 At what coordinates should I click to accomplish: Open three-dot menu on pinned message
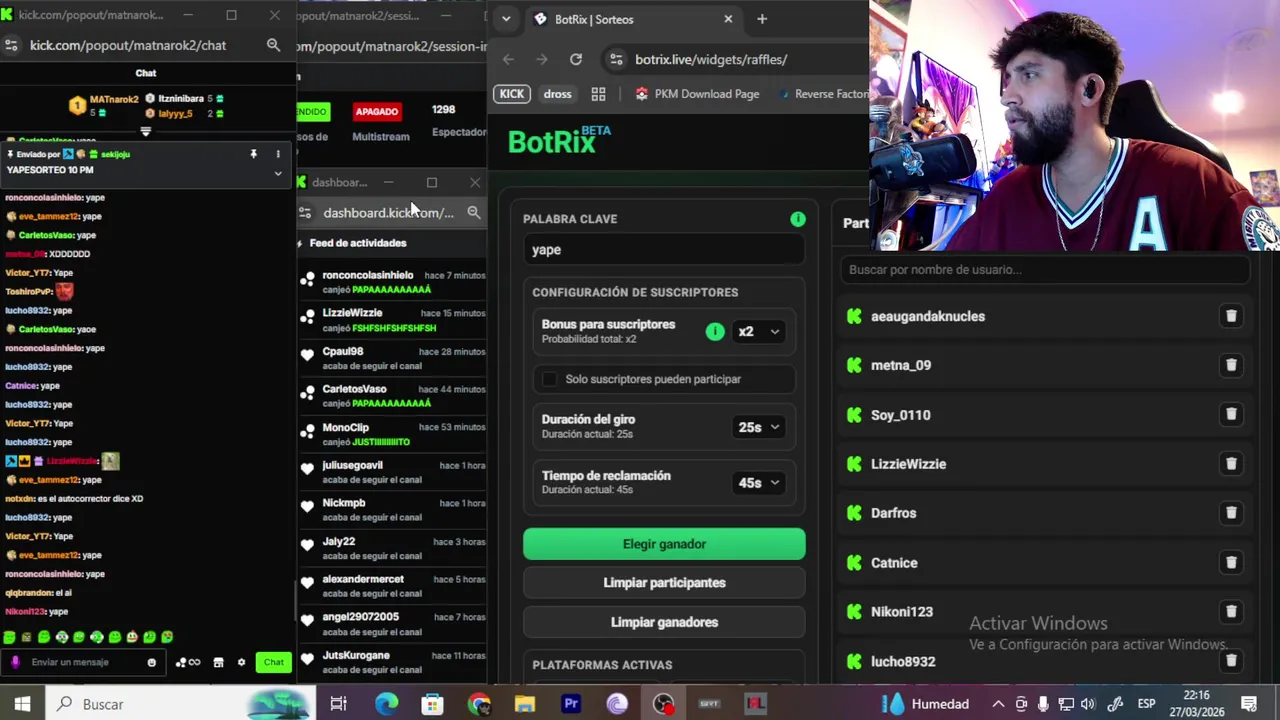[278, 154]
